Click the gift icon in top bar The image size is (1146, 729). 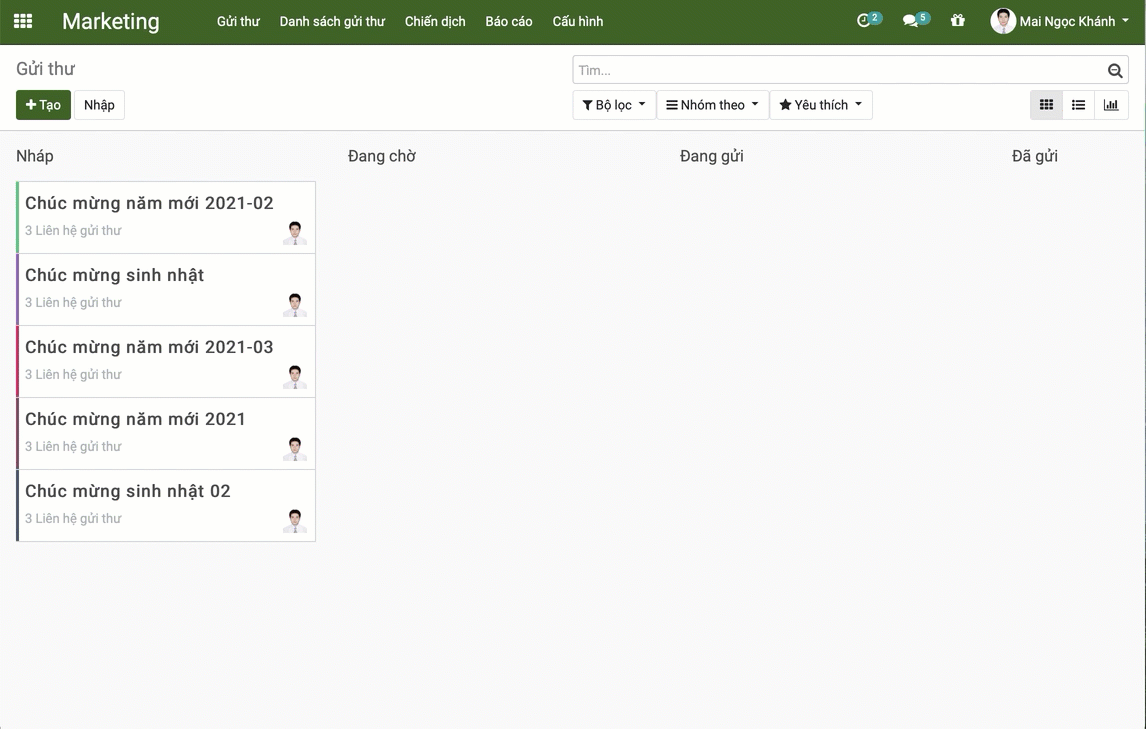pyautogui.click(x=957, y=20)
